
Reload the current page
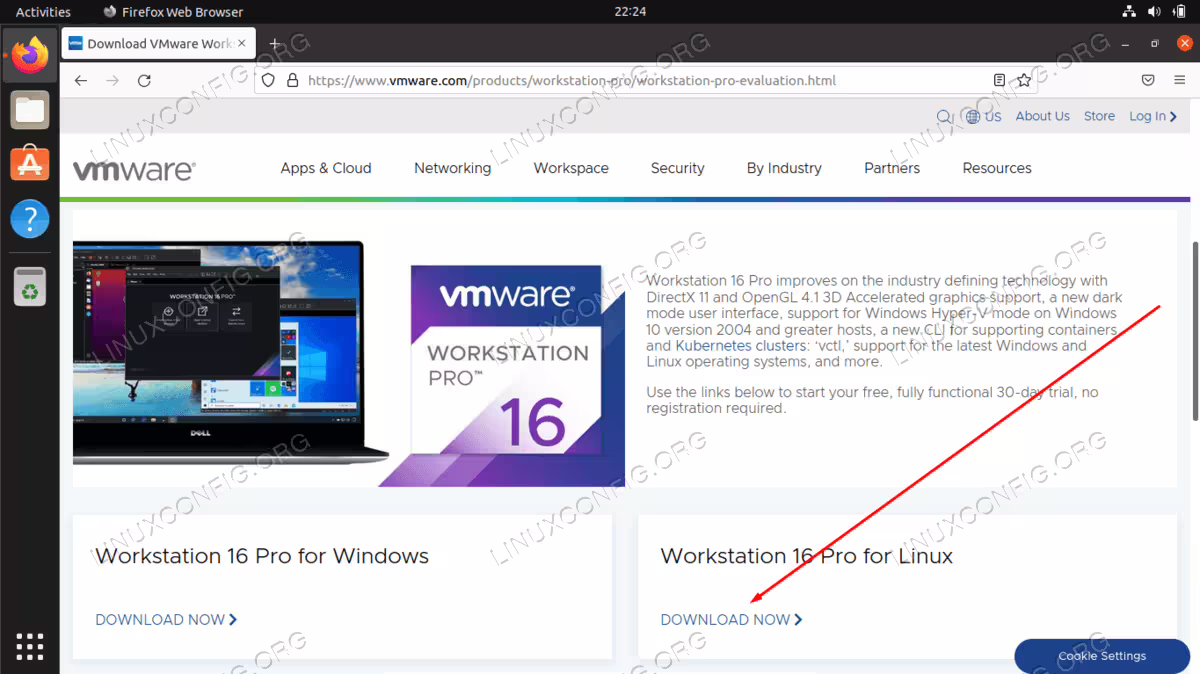tap(144, 81)
